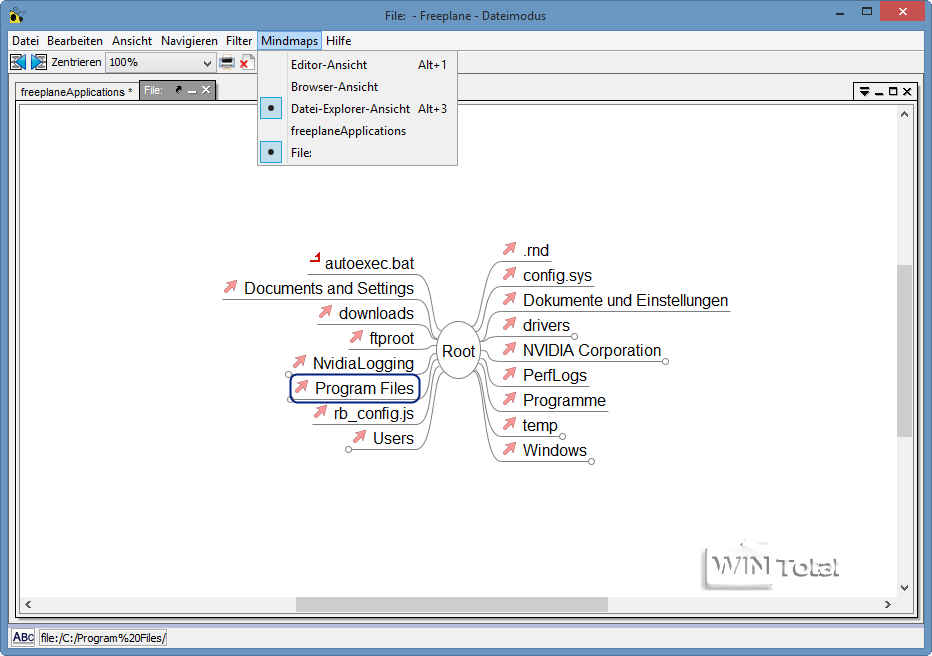Click the previous map arrow icon in toolbar
The height and width of the screenshot is (656, 932).
pos(18,62)
